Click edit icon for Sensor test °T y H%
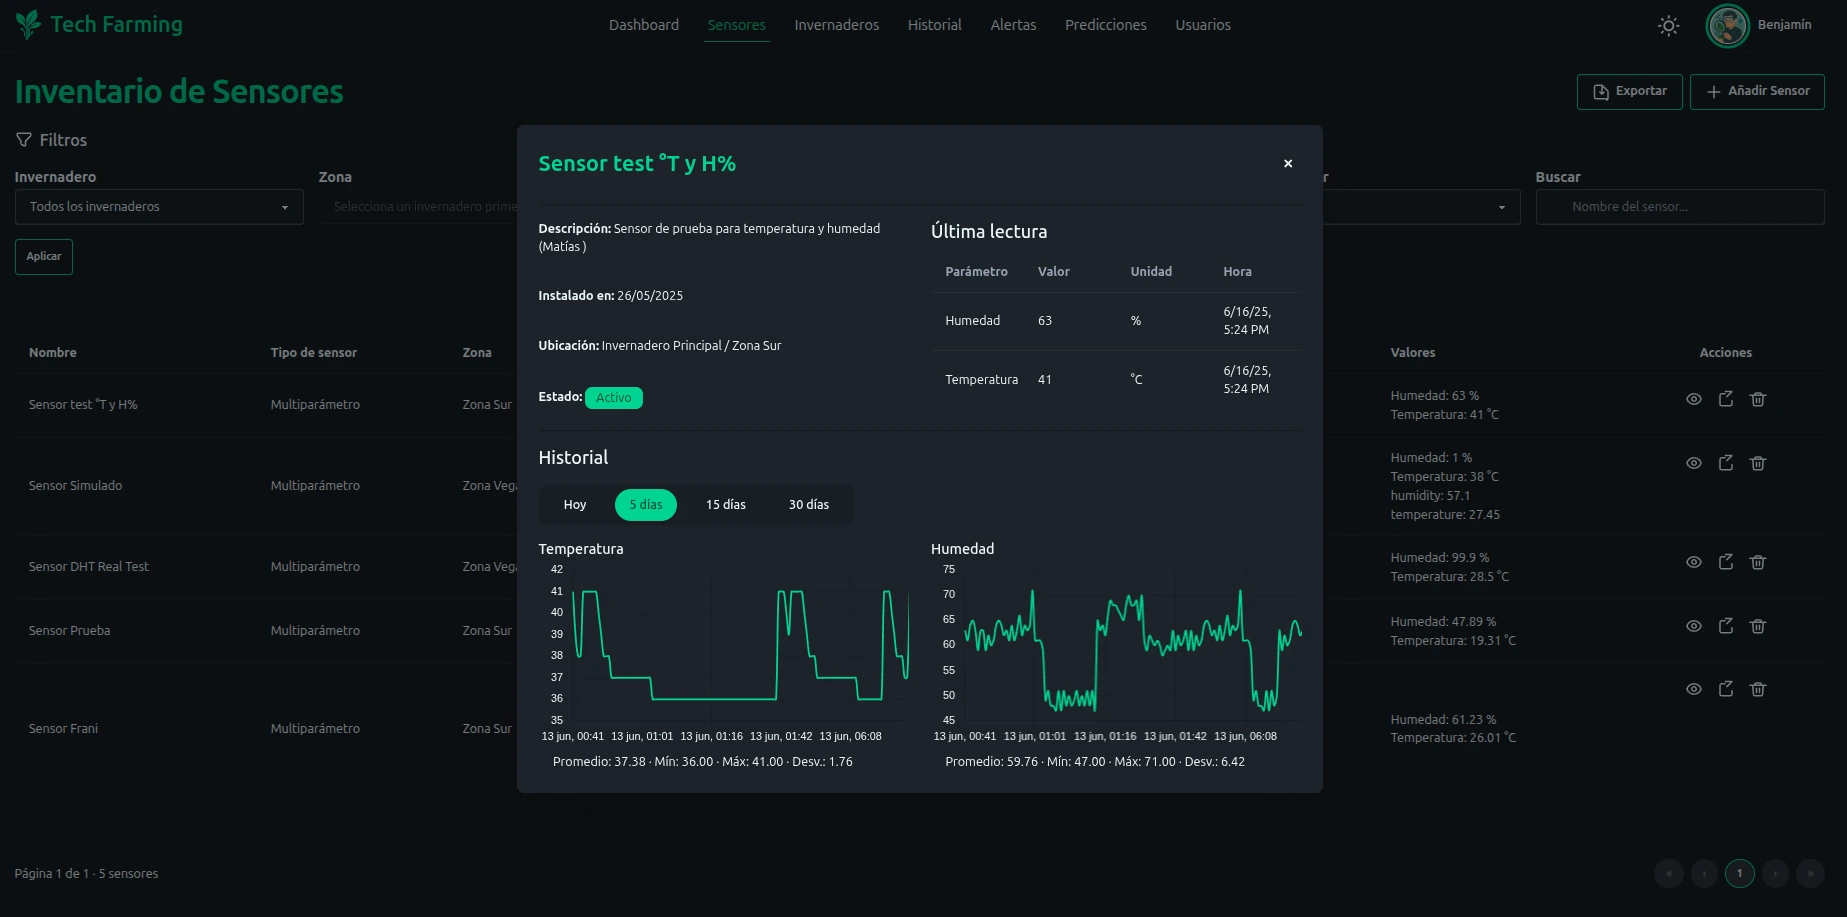 click(x=1725, y=399)
